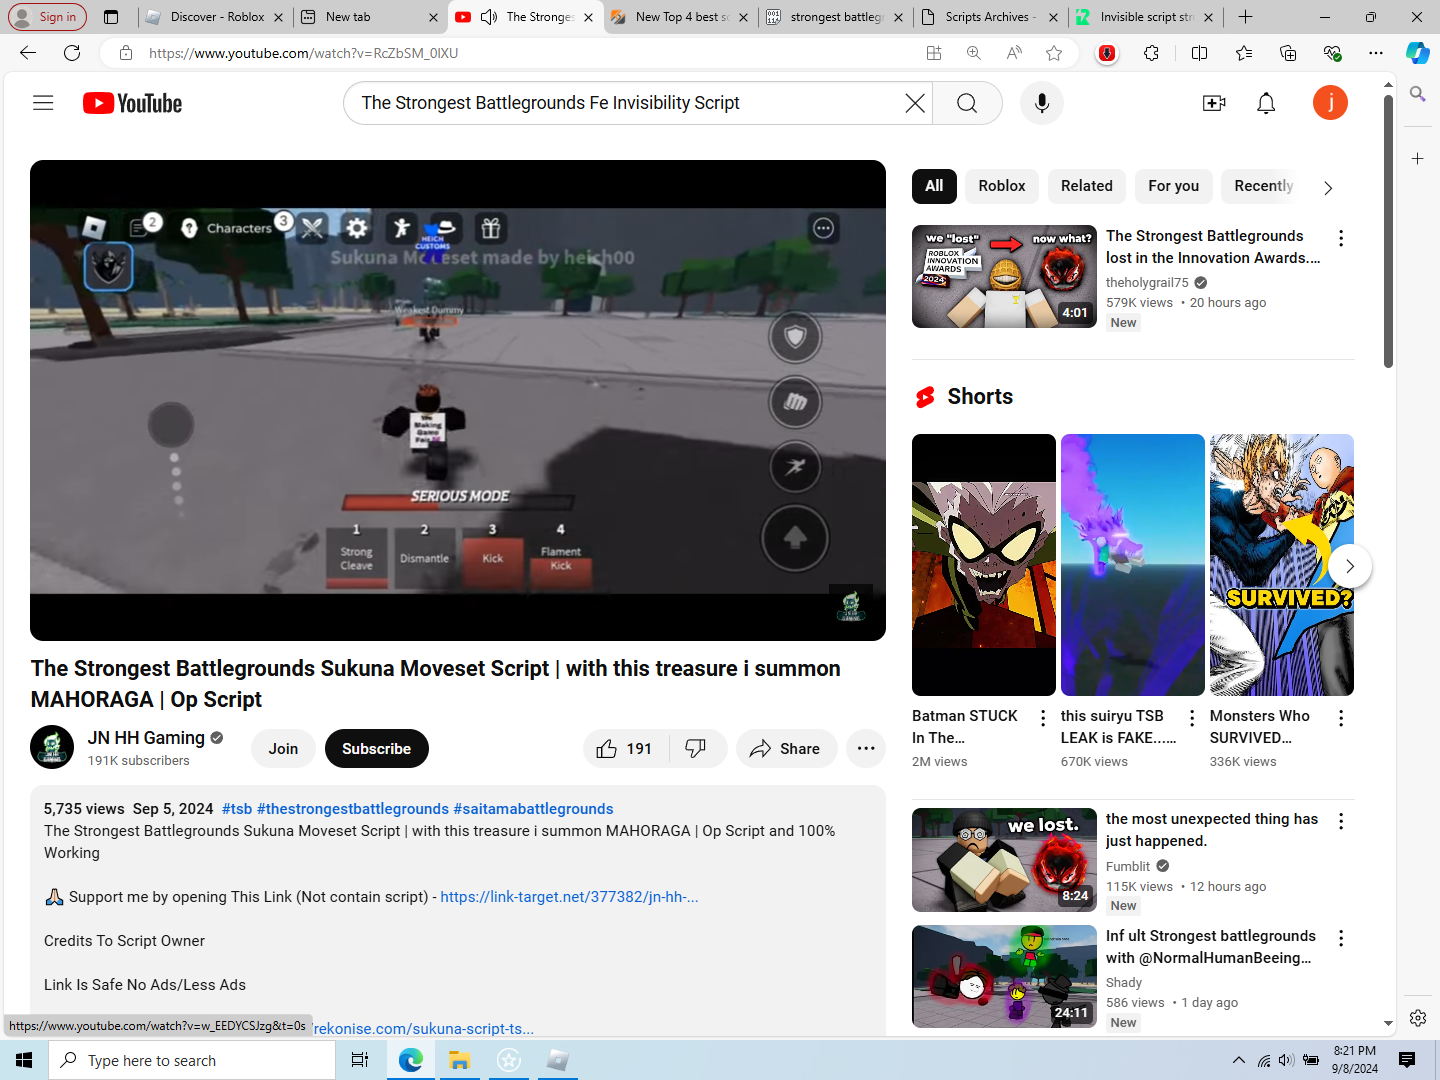Open Settings and more ellipsis menu
Image resolution: width=1440 pixels, height=1080 pixels.
(1376, 53)
